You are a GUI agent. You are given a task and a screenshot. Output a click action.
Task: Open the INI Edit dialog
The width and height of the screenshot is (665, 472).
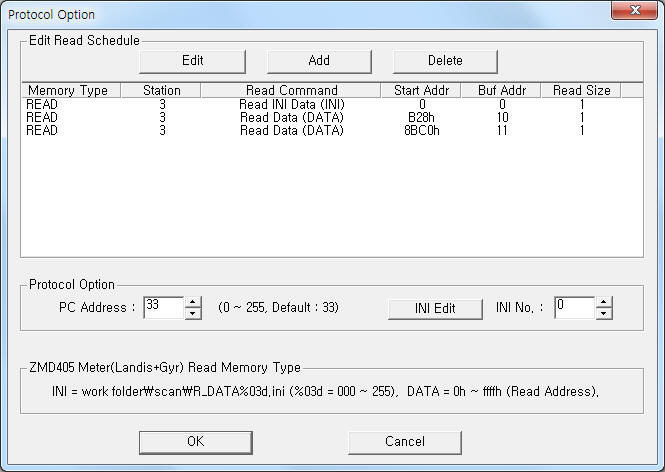(x=435, y=308)
